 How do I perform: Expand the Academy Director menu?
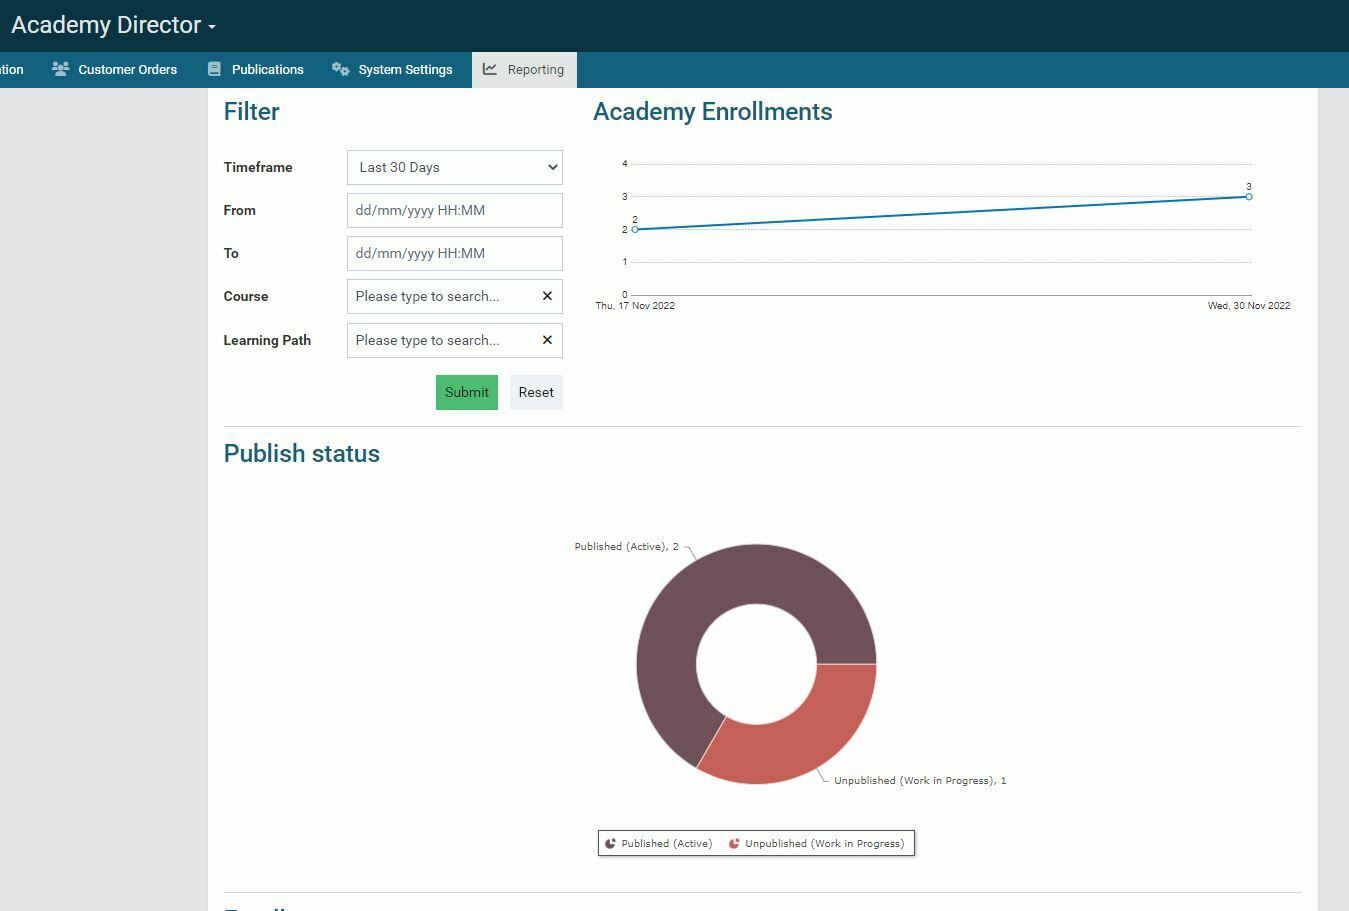[x=113, y=26]
